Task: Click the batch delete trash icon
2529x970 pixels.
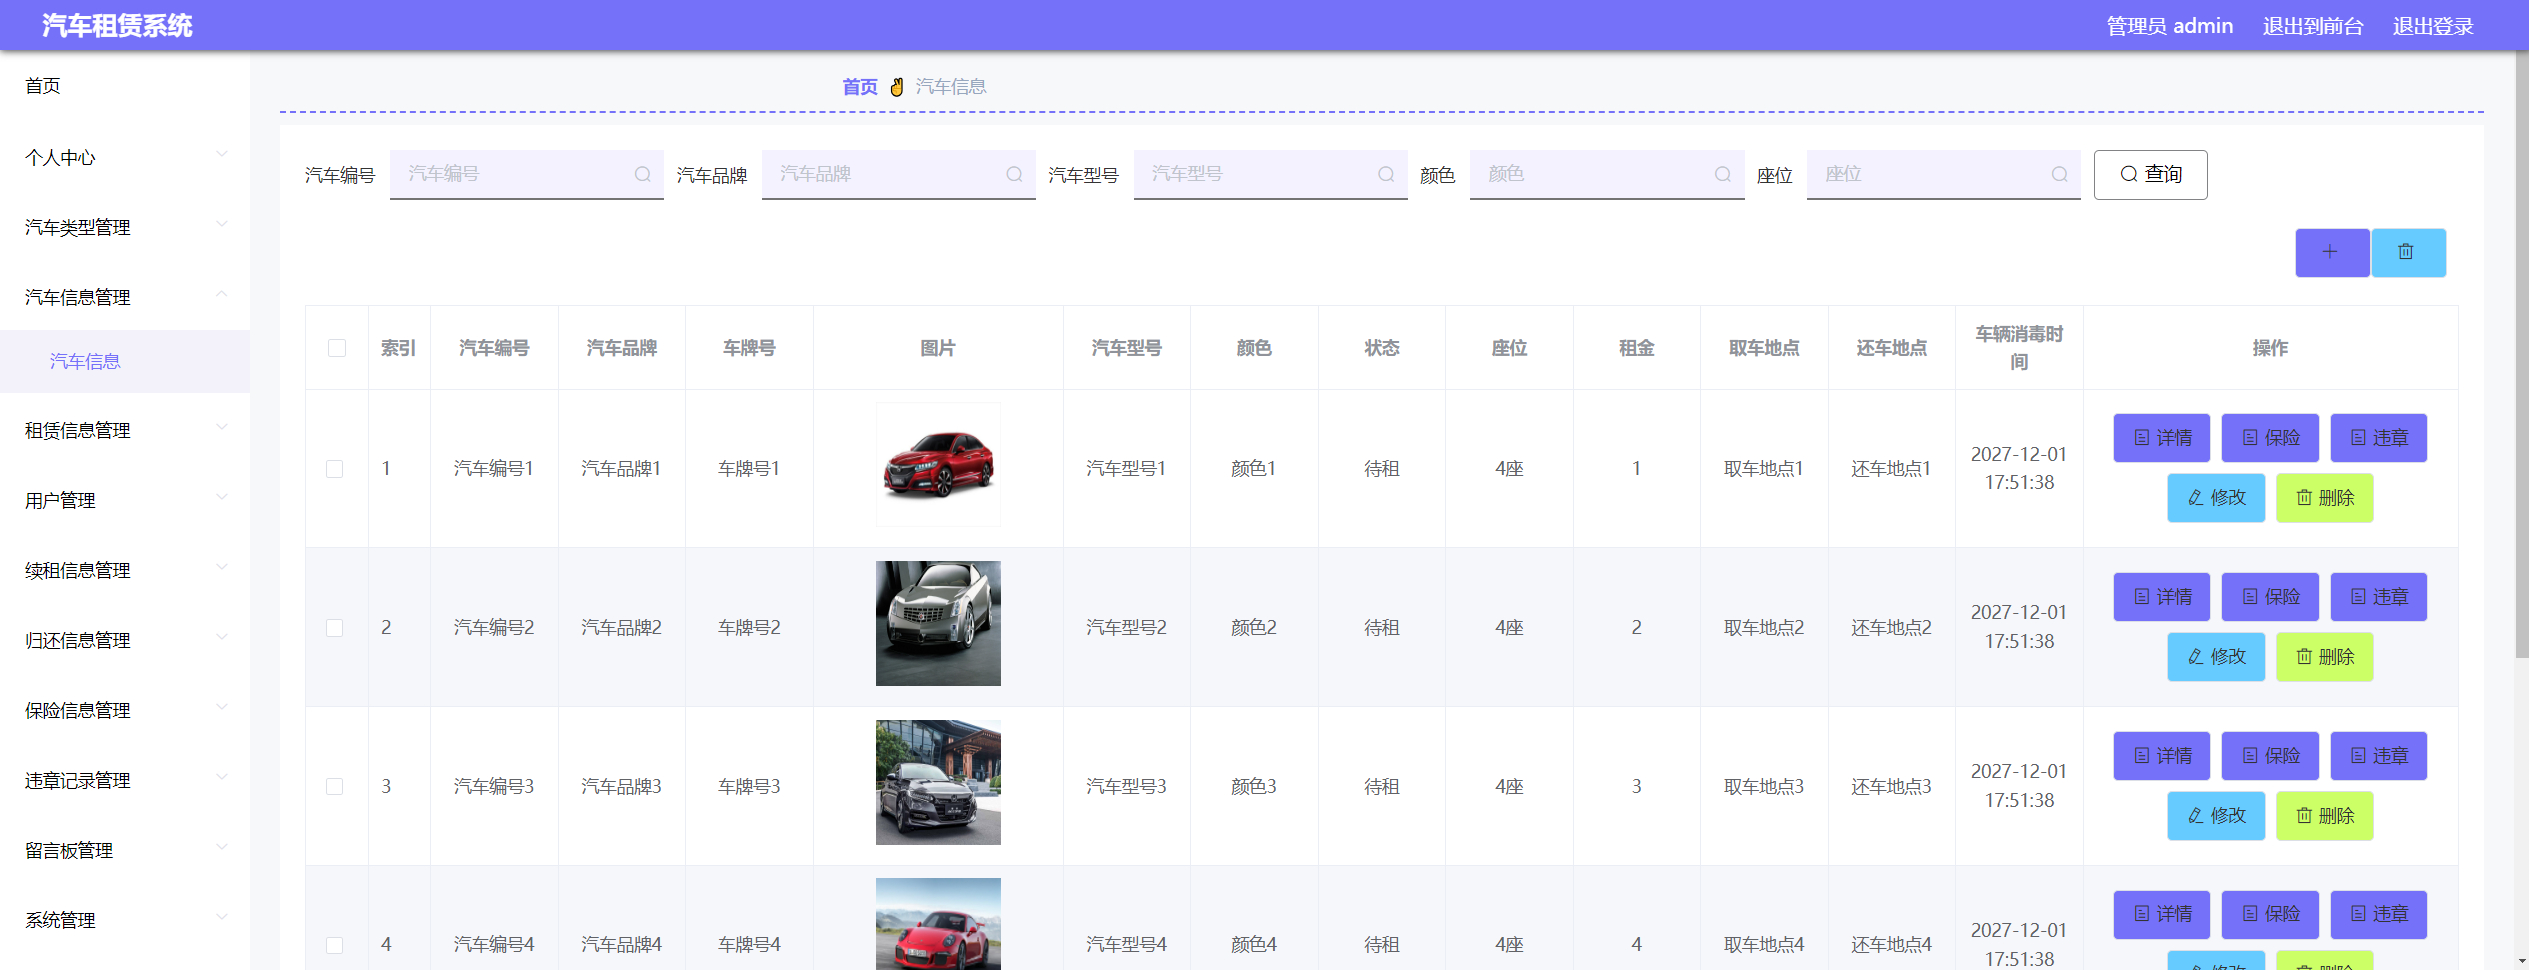Action: click(2408, 252)
